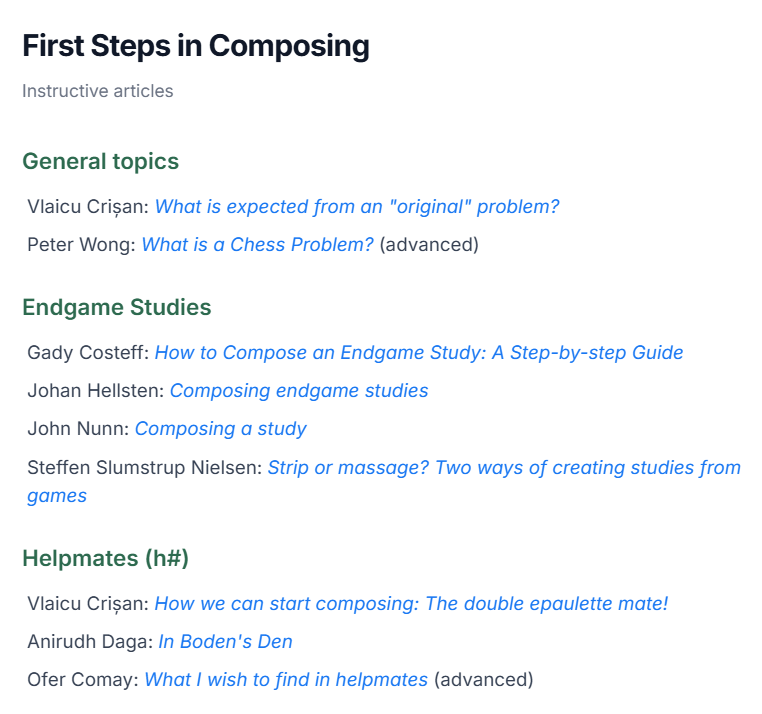Open John Nunn's "Composing a study" article
This screenshot has height=714, width=762.
pos(220,429)
